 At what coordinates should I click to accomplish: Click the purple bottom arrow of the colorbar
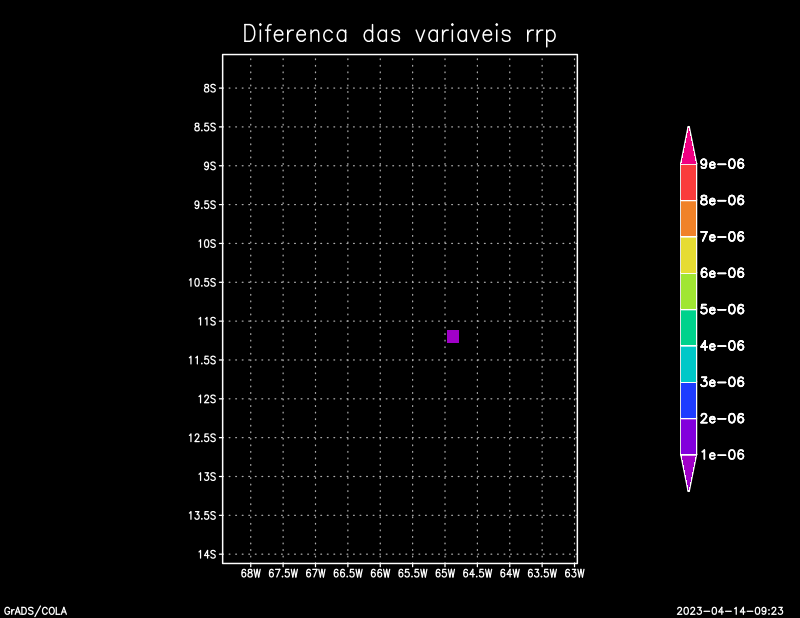click(x=688, y=471)
